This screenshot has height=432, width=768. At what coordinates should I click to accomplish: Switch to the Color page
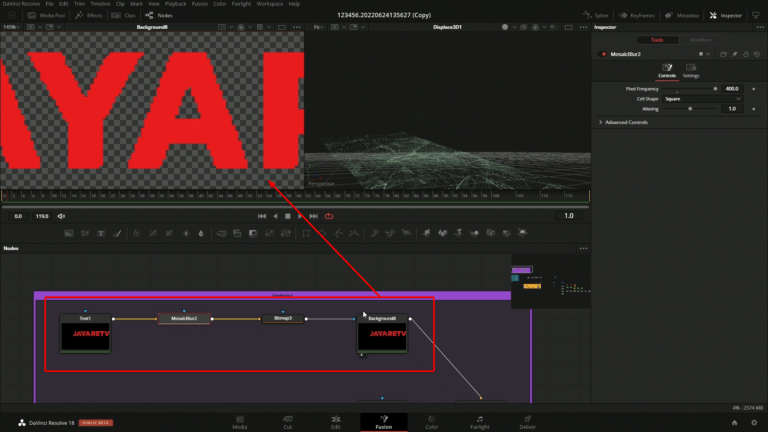coord(432,423)
